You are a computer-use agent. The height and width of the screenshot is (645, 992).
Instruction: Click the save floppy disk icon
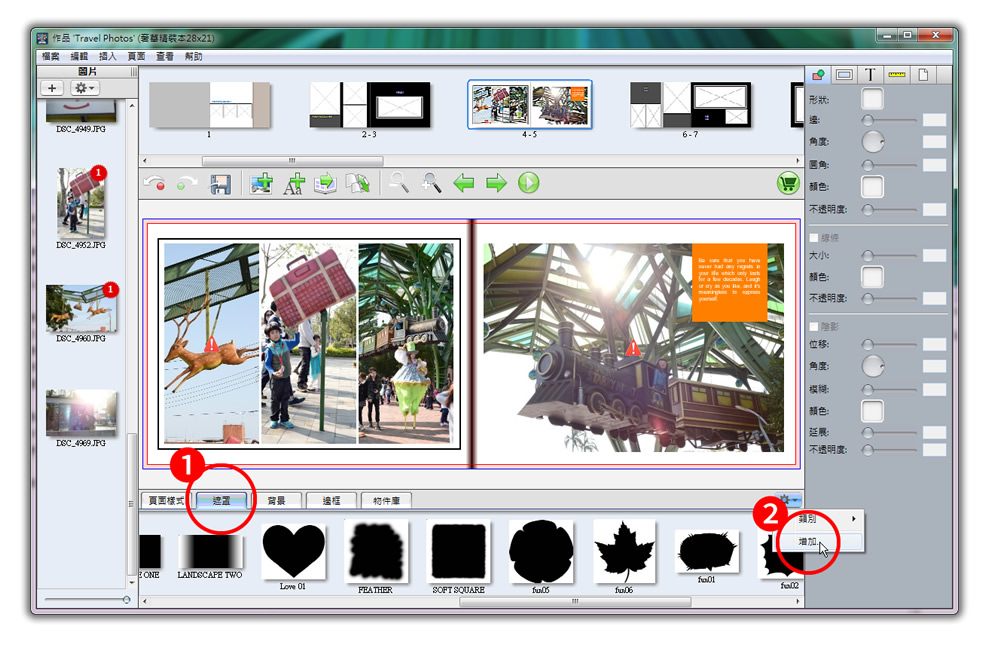[220, 183]
